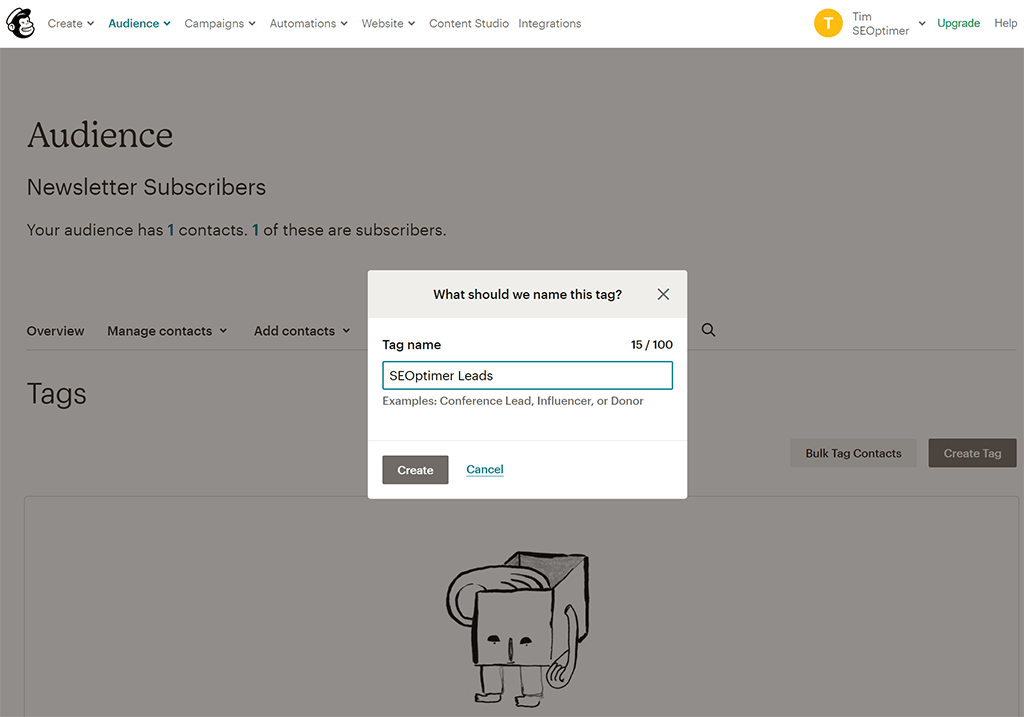Click the Mailchimp monkey logo
Screen dimensions: 1024x717
[20, 23]
